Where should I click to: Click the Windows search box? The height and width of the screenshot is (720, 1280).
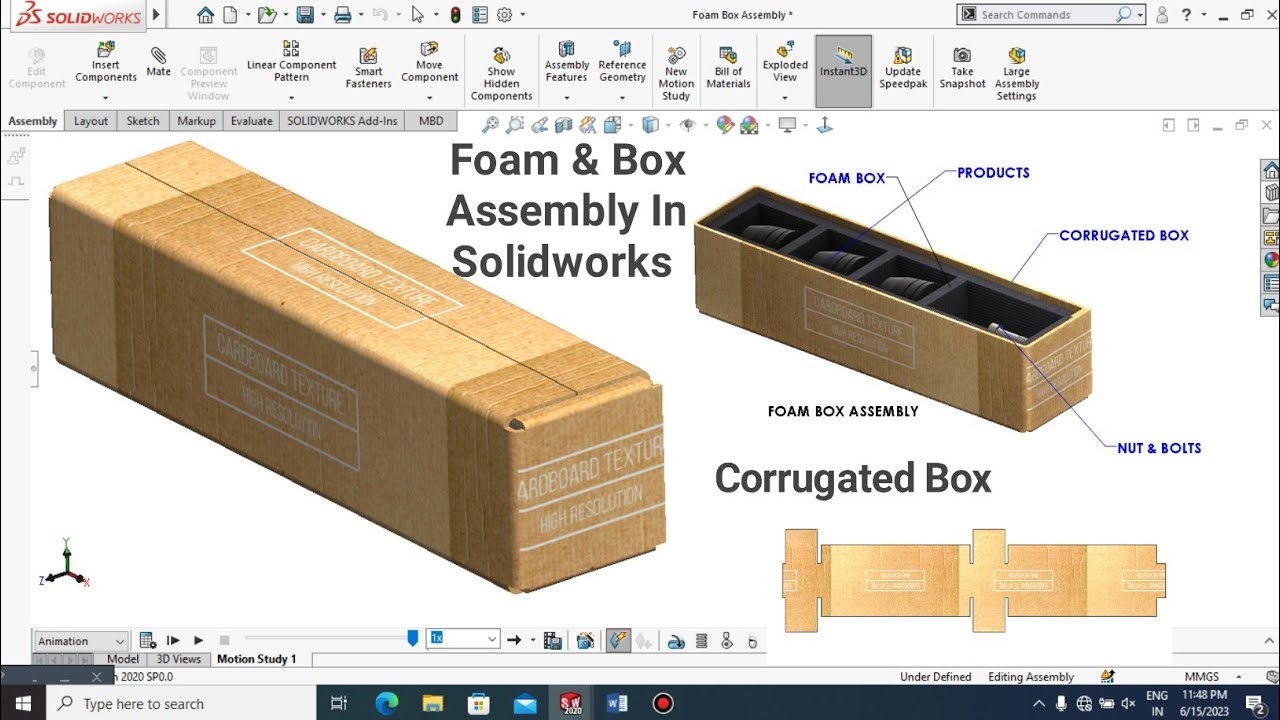(x=182, y=704)
